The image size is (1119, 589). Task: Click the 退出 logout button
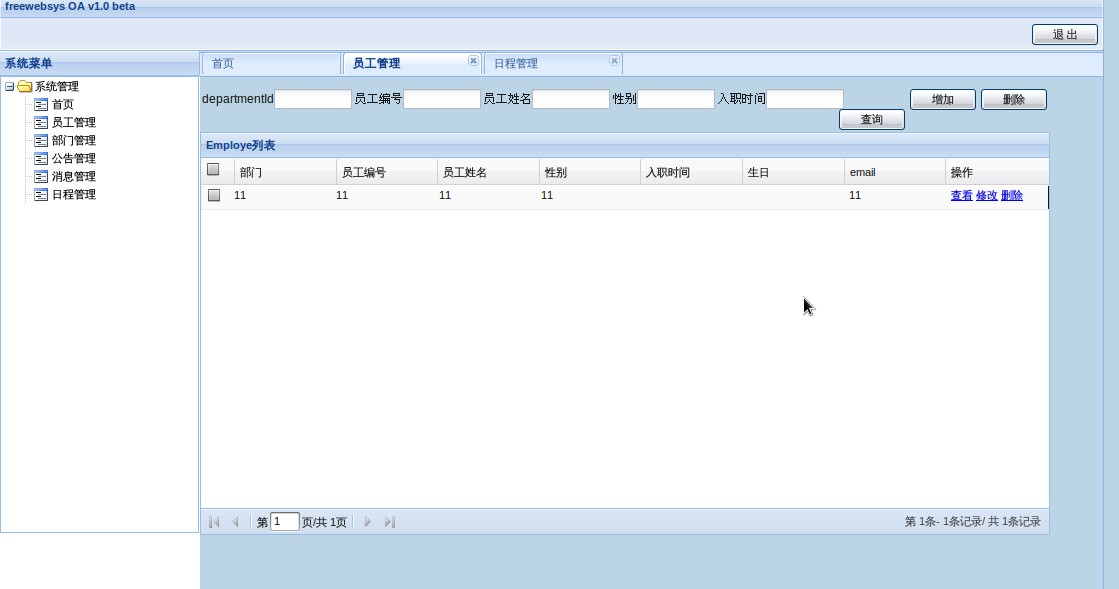[x=1066, y=34]
